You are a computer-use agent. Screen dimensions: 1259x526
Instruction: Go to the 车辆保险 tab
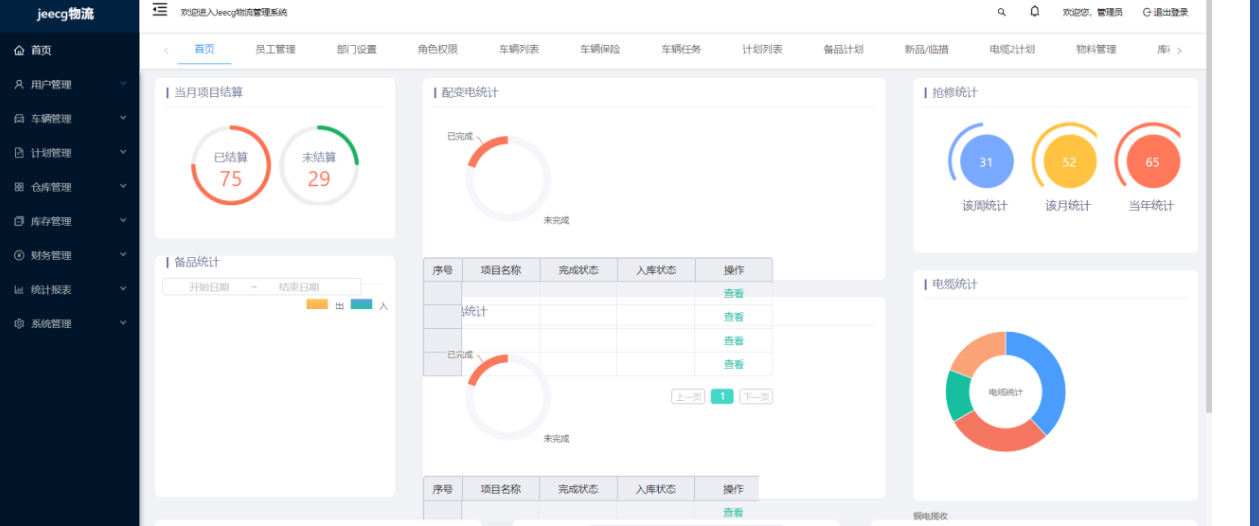pyautogui.click(x=600, y=49)
